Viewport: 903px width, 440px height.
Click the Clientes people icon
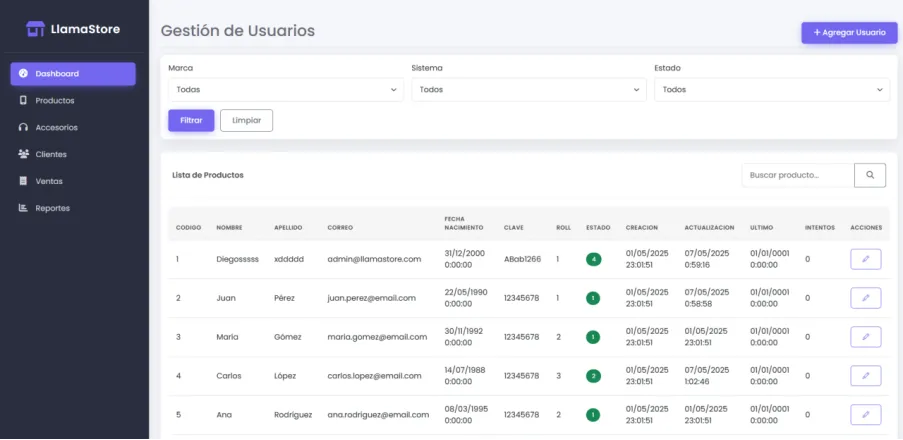pos(23,154)
